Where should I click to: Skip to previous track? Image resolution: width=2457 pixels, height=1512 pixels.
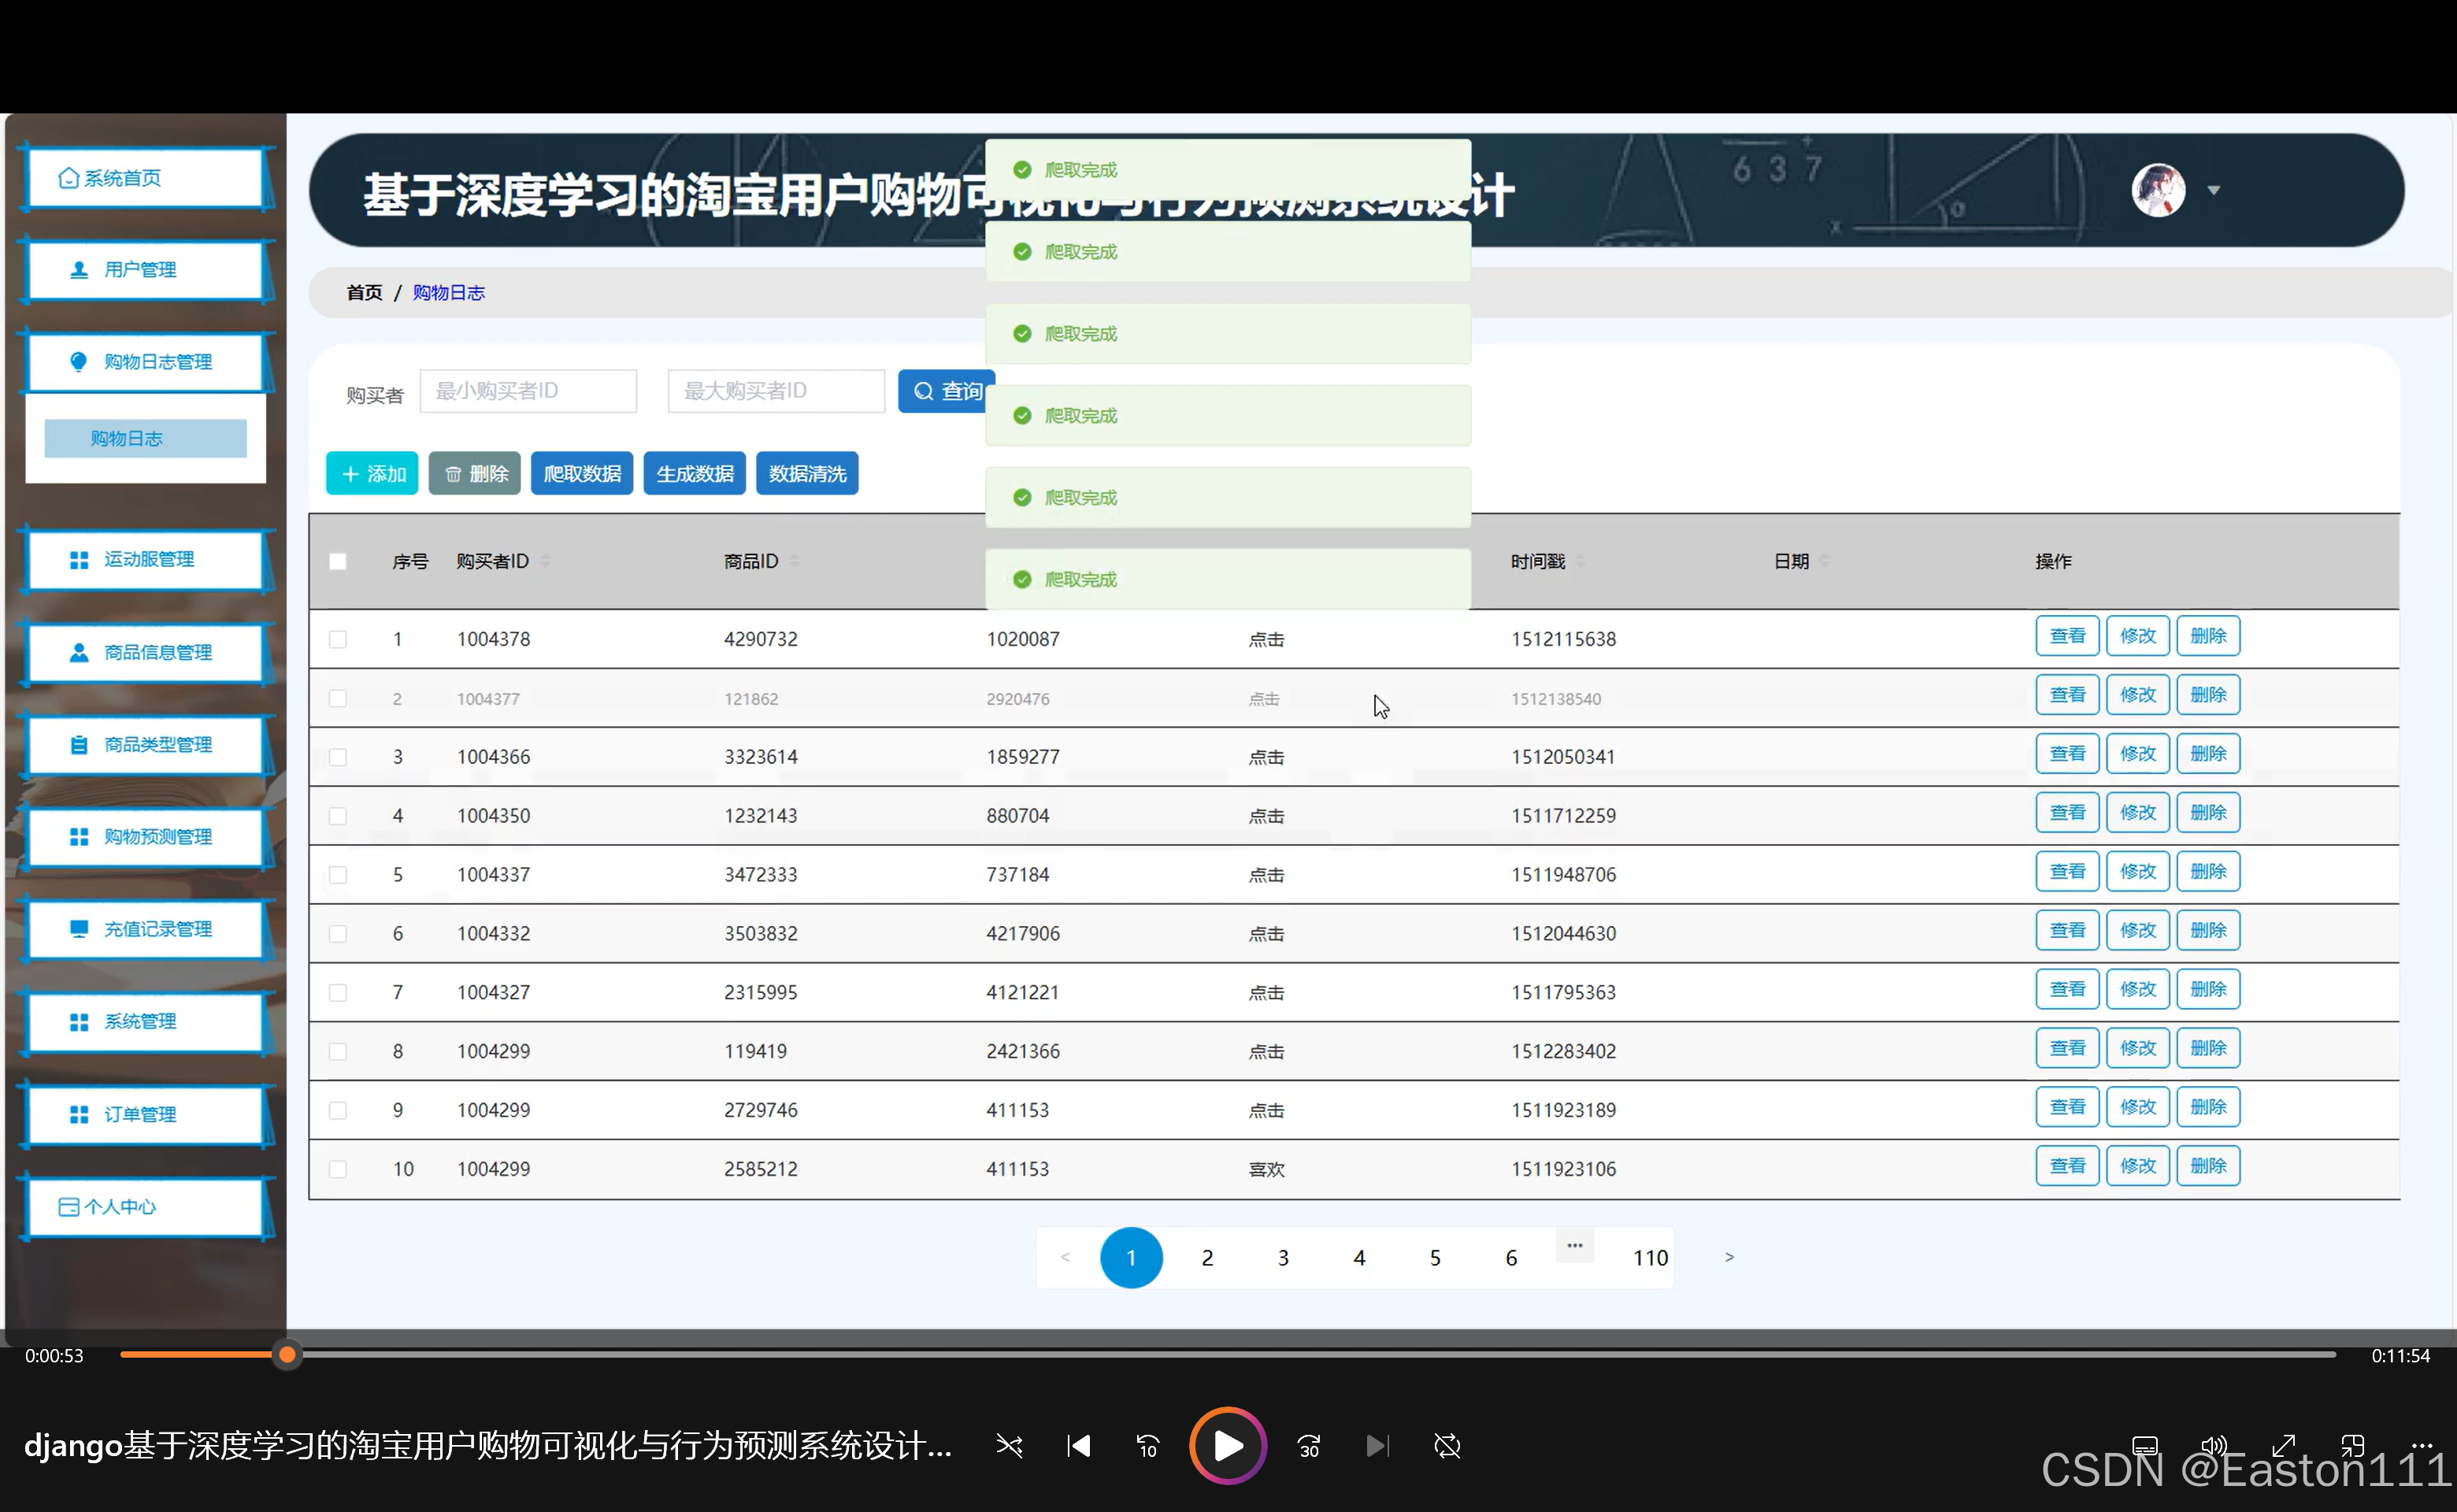(x=1078, y=1446)
